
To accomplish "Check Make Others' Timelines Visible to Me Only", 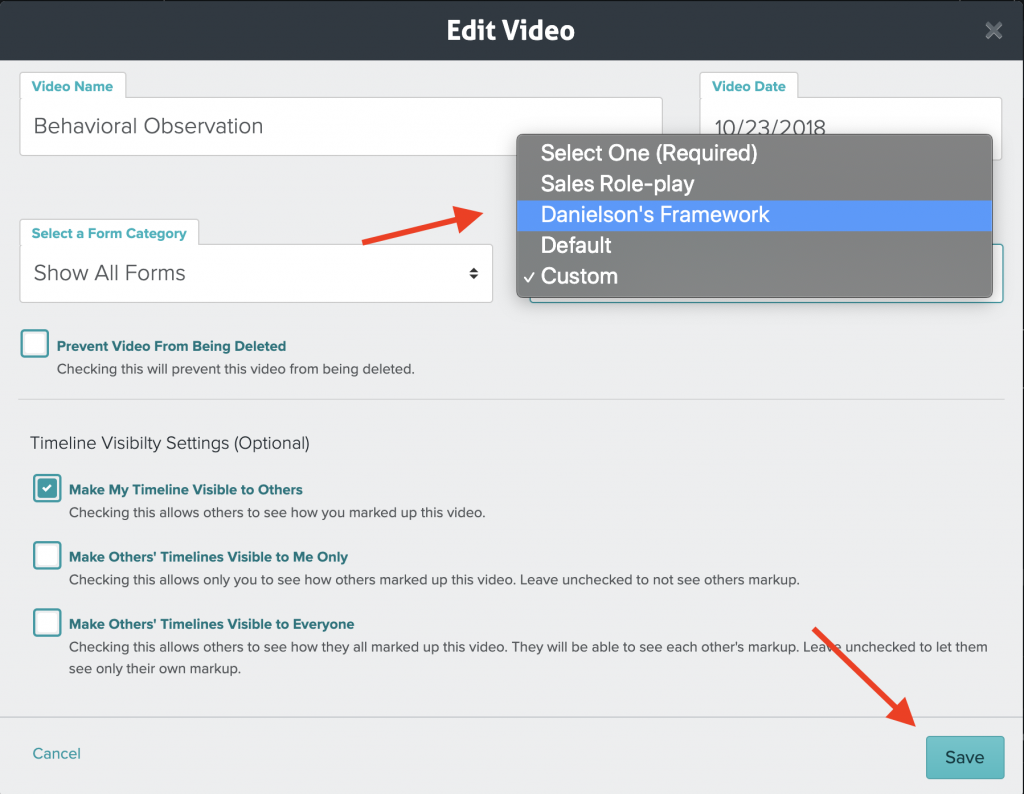I will point(47,556).
